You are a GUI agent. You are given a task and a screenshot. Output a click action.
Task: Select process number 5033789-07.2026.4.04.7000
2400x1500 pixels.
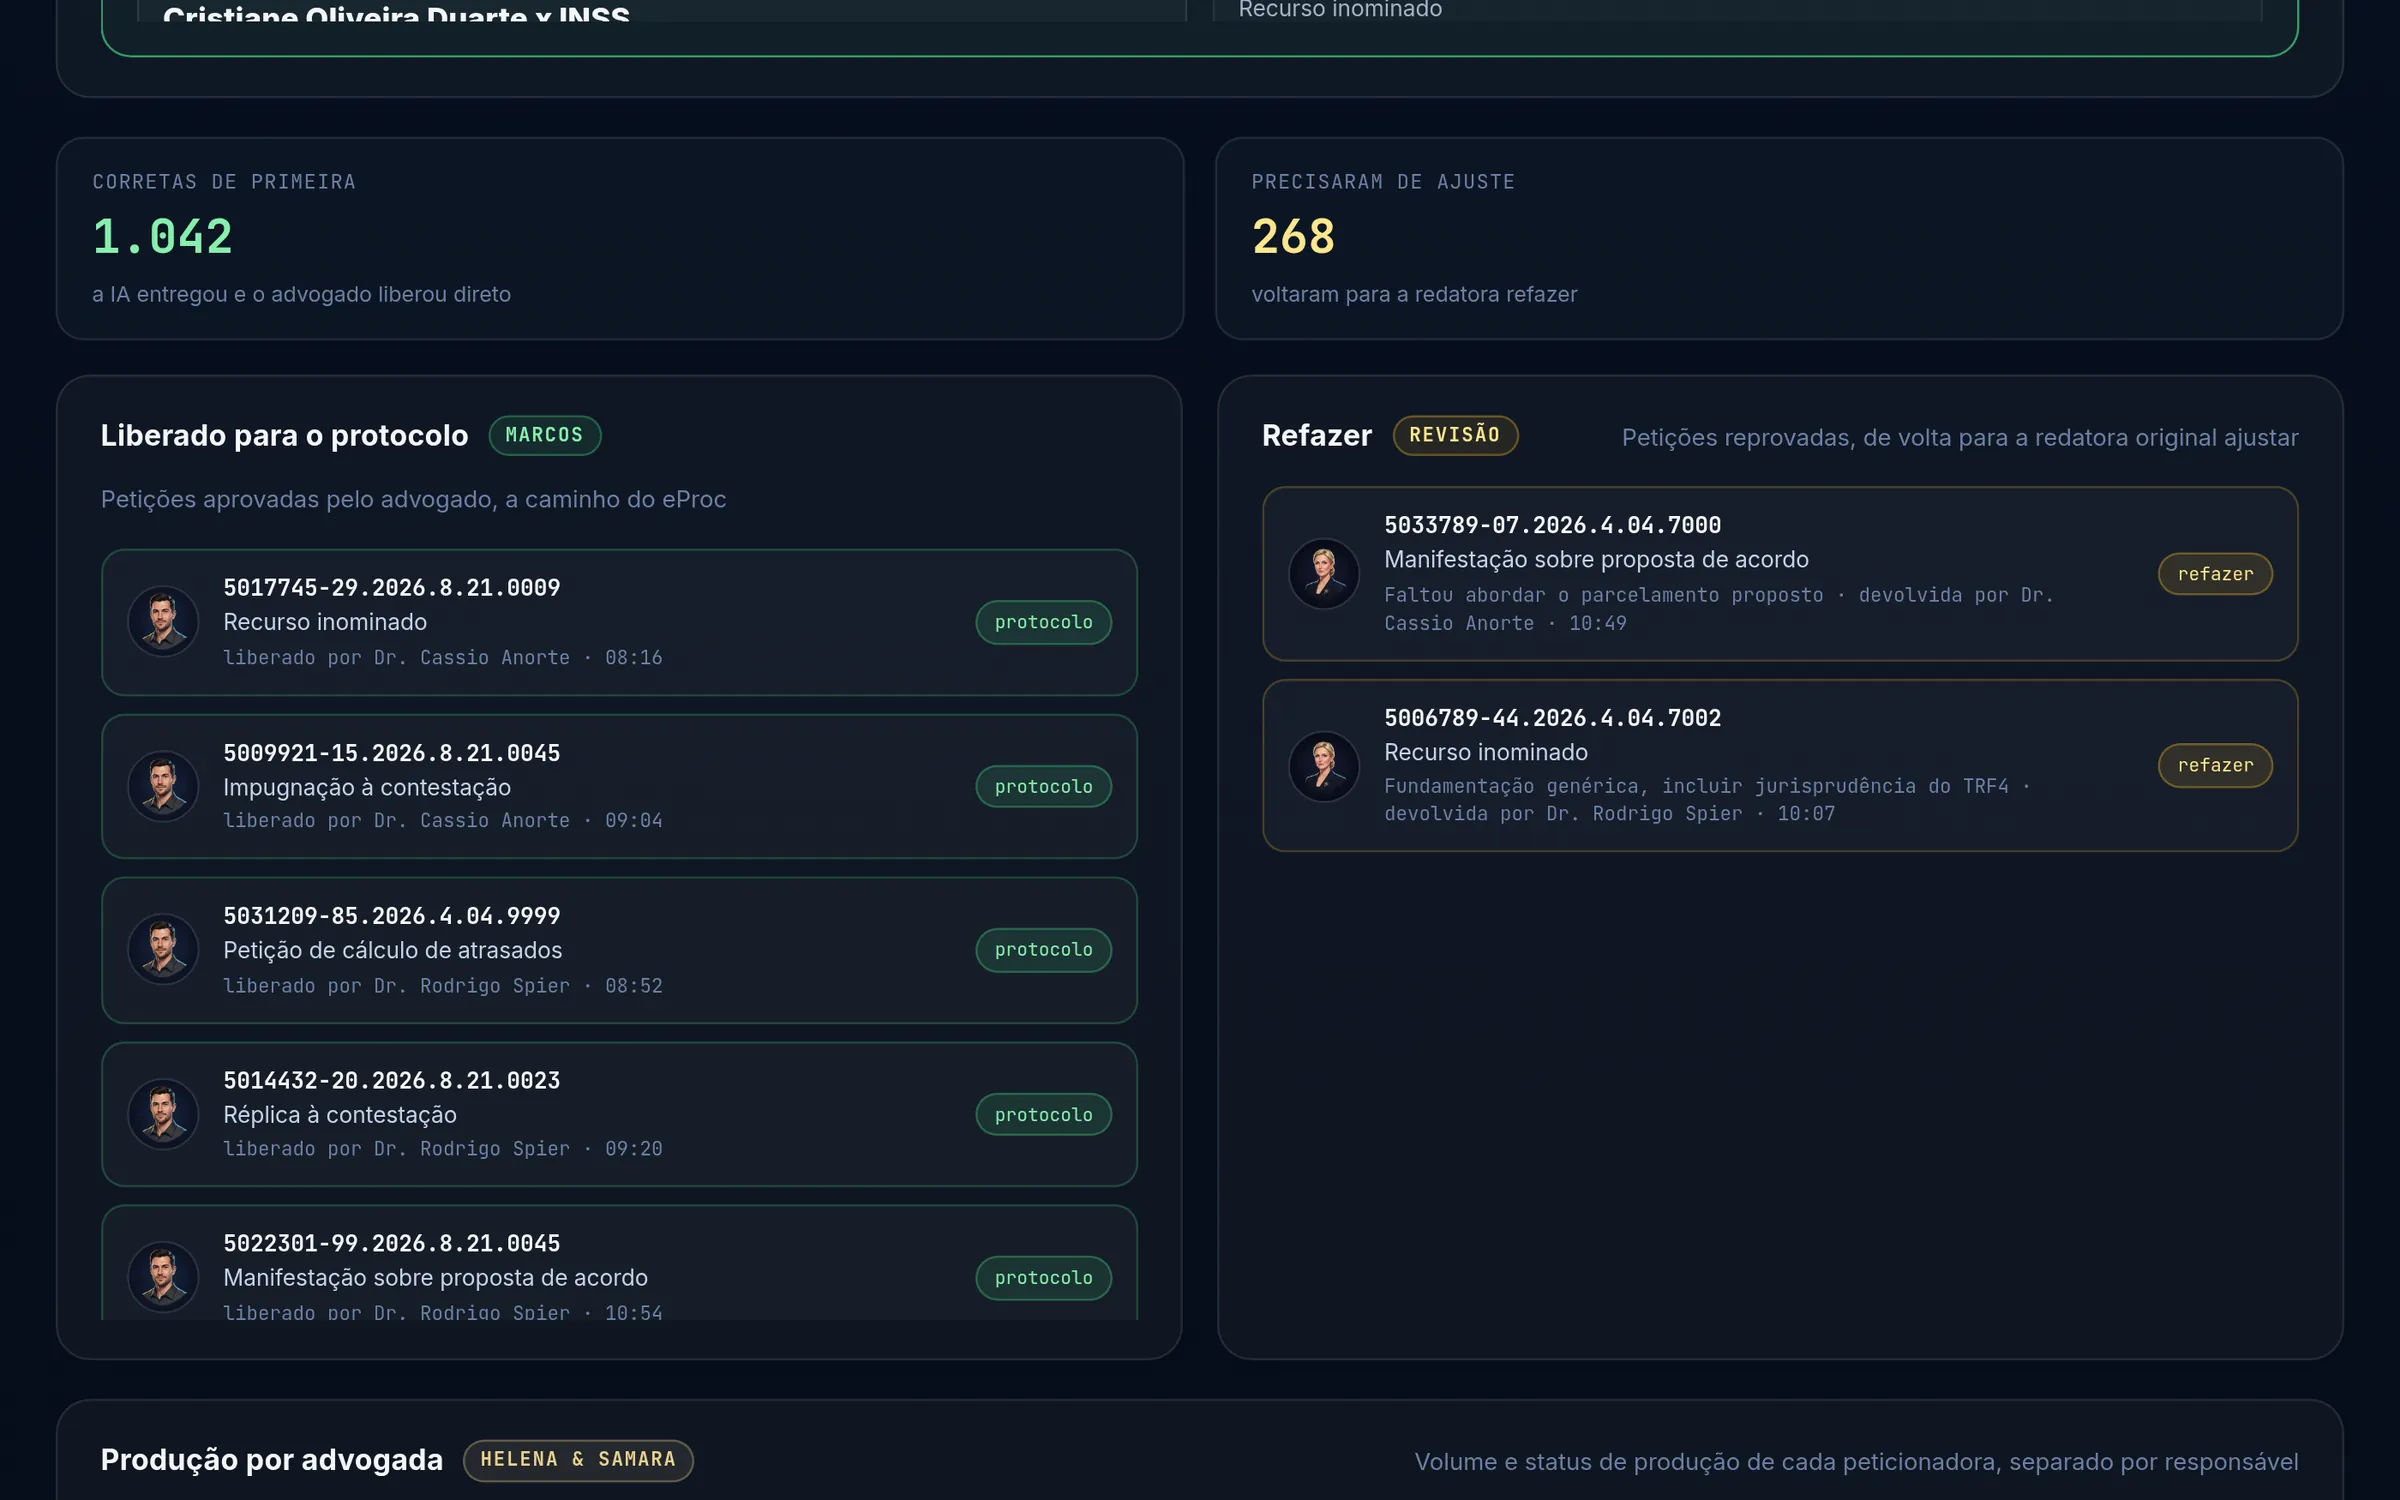(x=1552, y=525)
